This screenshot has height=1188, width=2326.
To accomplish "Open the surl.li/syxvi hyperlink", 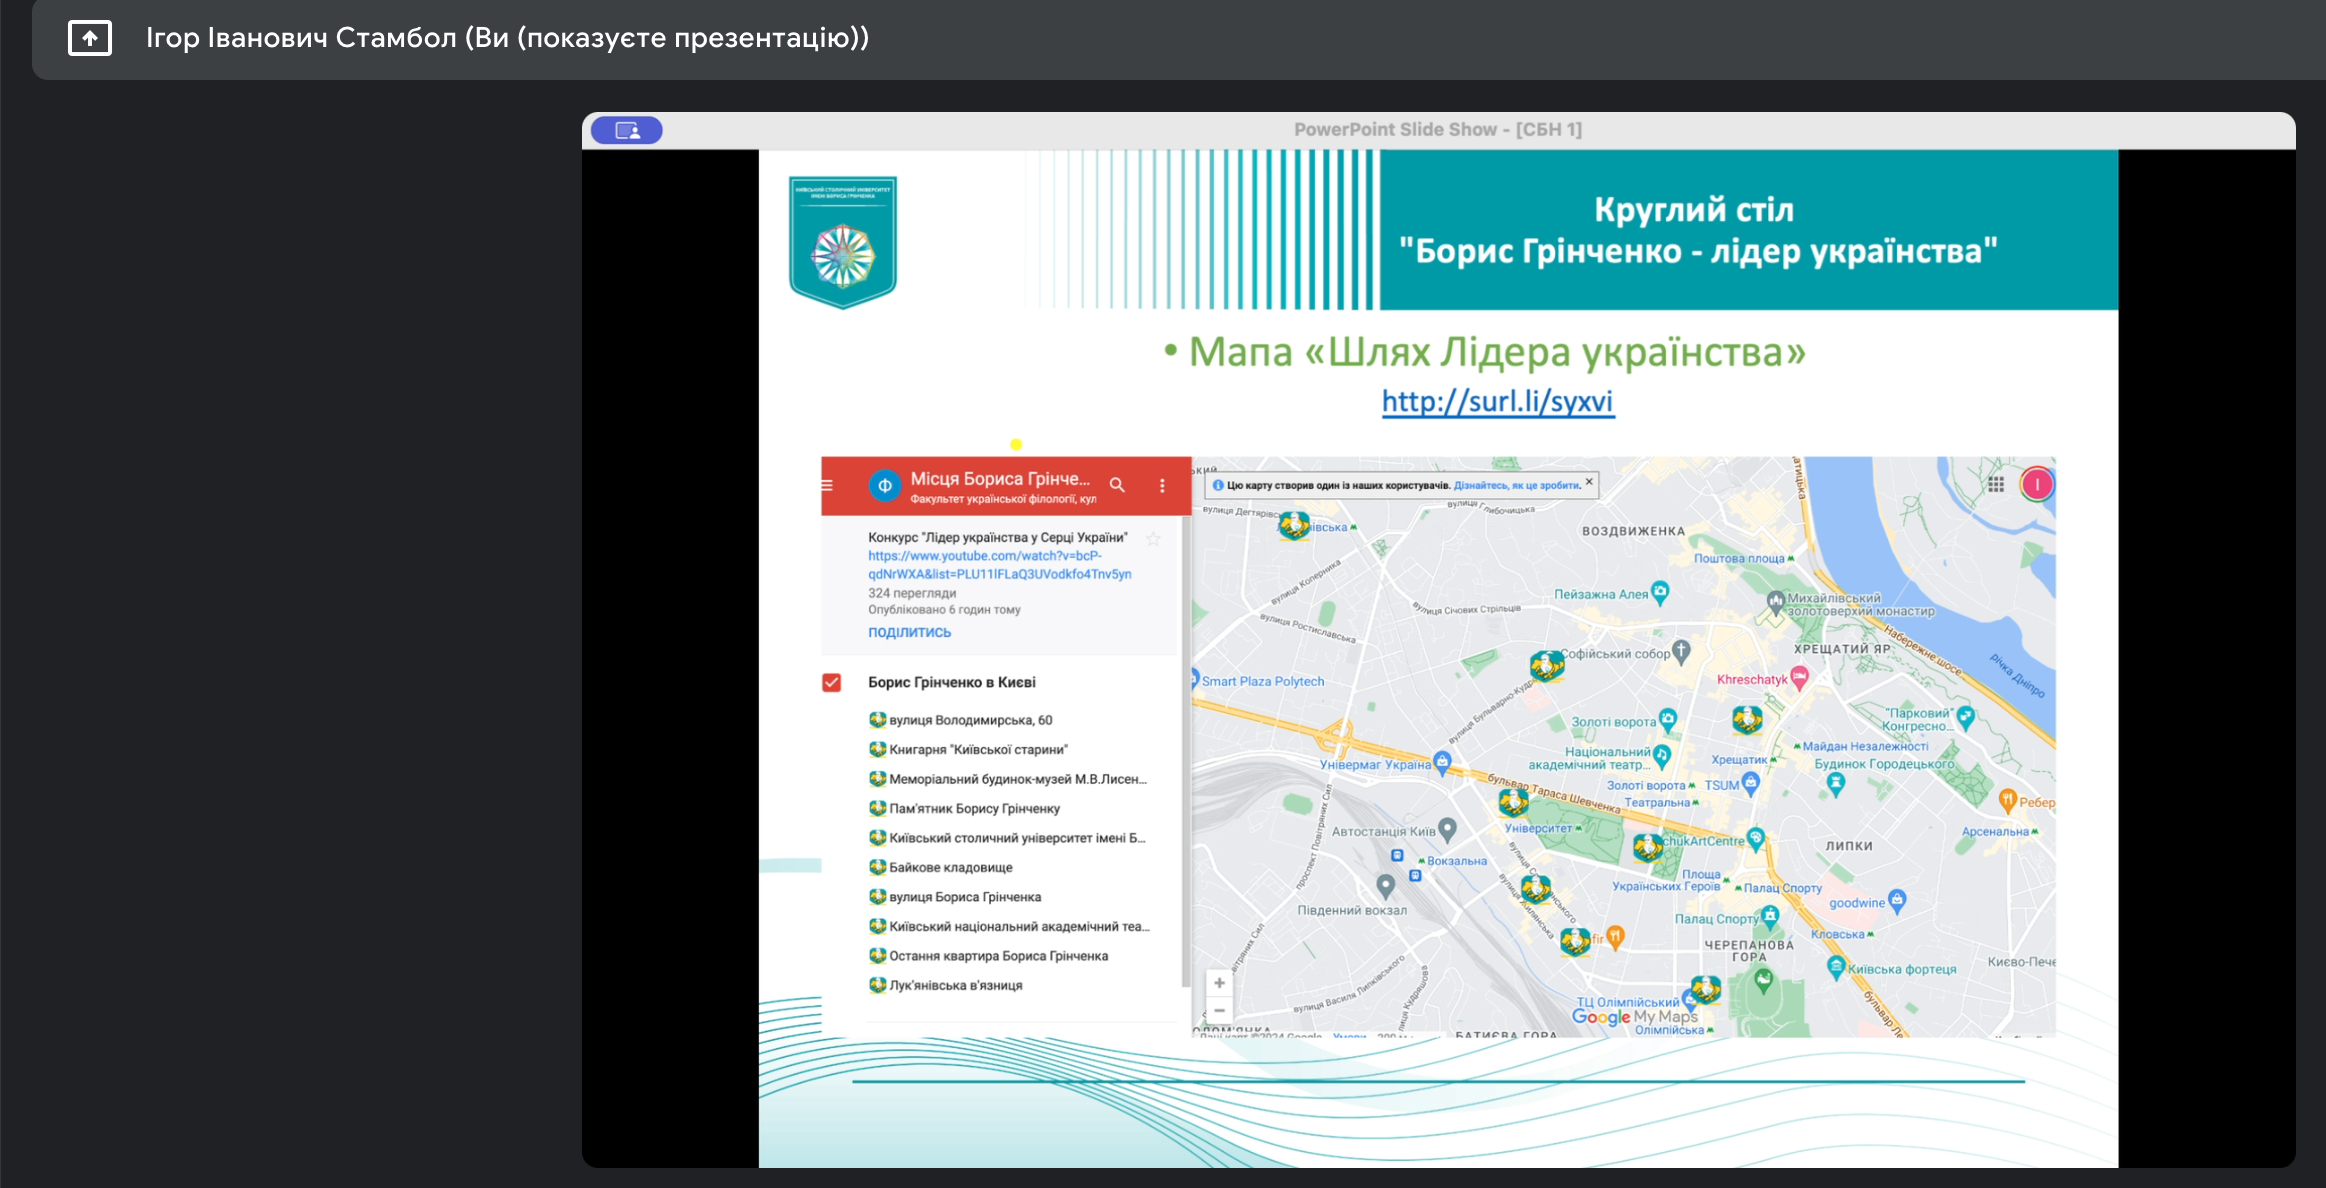I will [1497, 402].
